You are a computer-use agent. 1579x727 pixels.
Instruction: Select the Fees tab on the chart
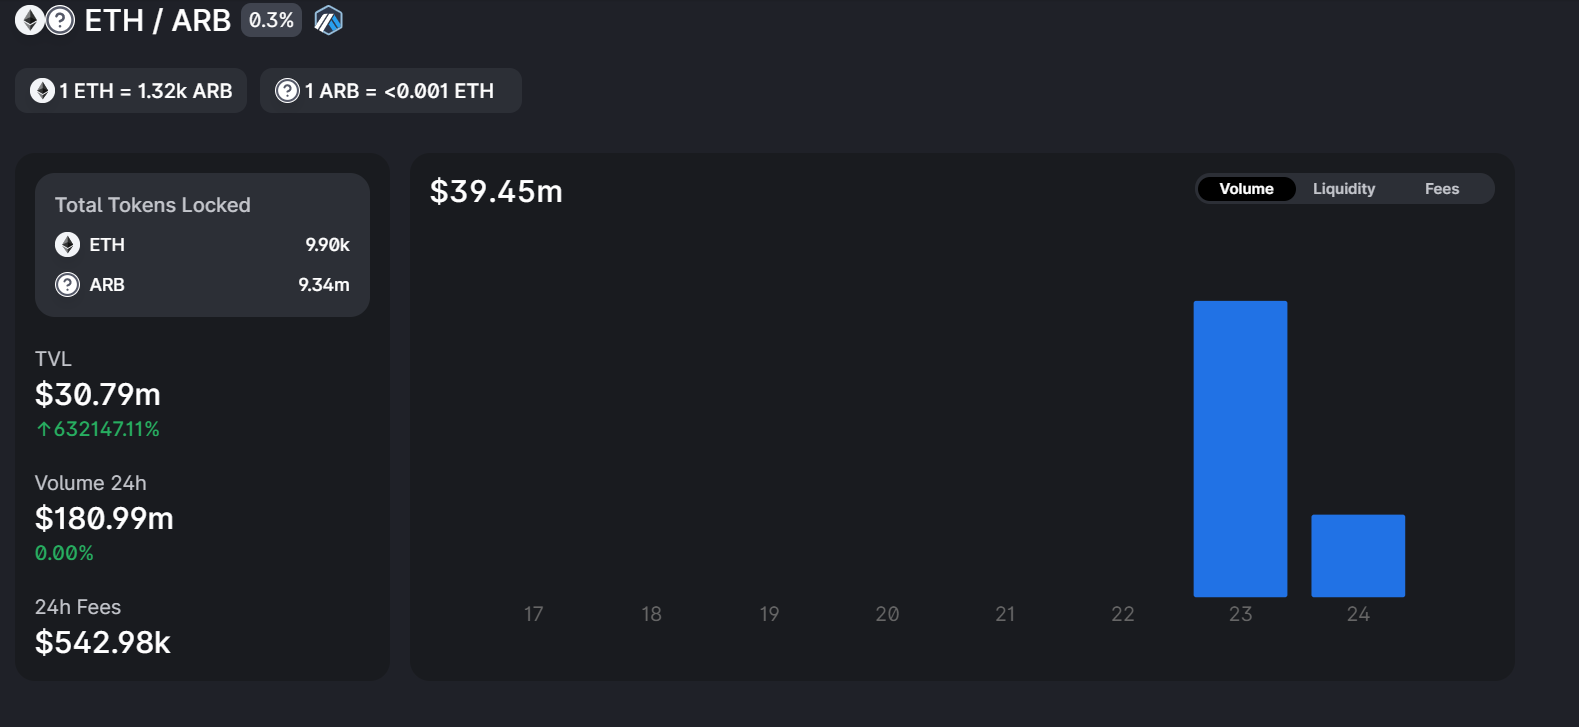1441,188
